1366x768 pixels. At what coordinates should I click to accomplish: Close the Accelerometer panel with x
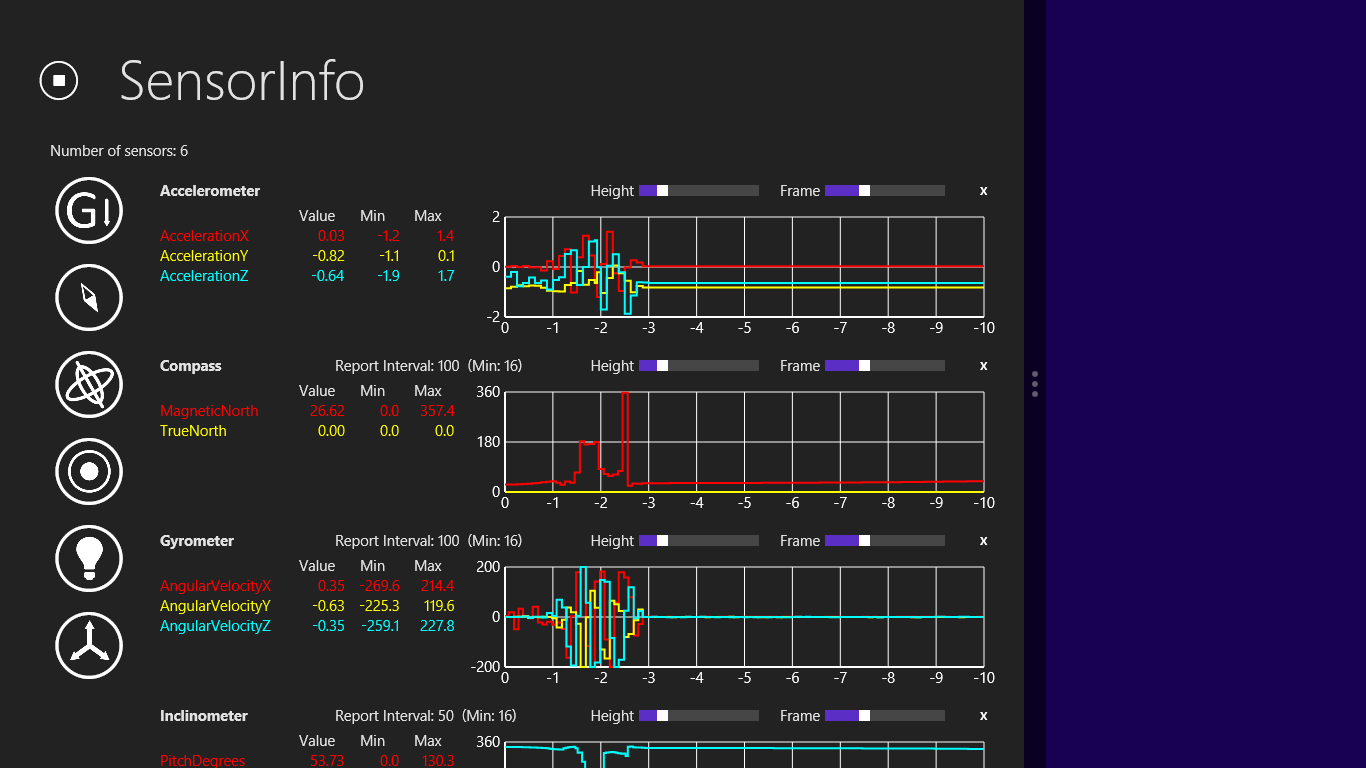coord(983,191)
